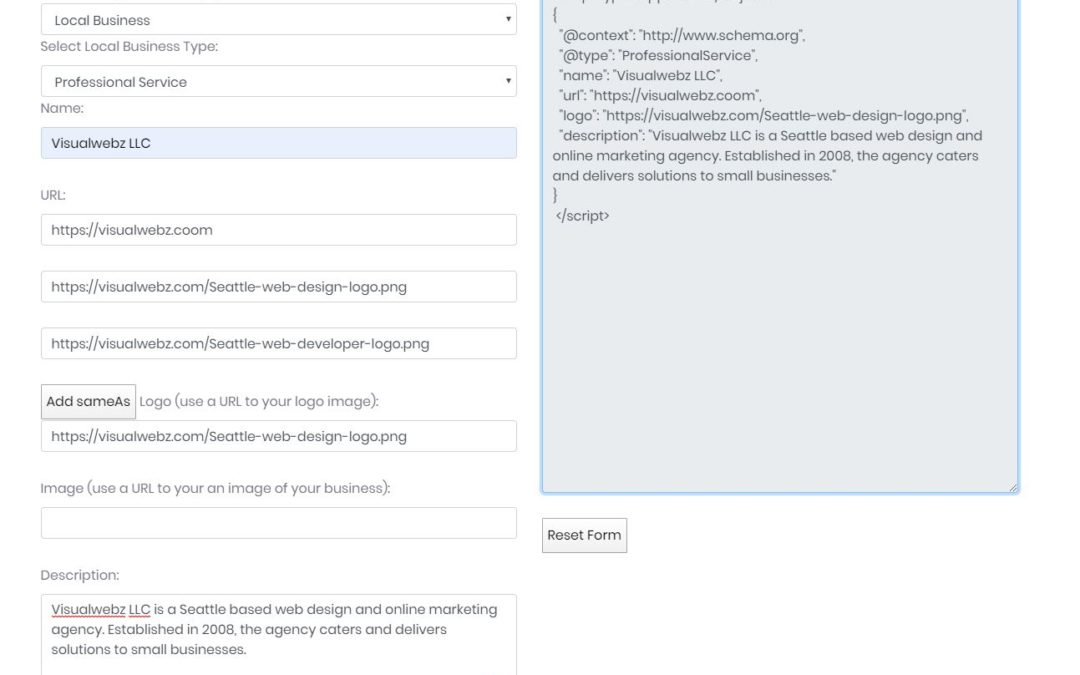
Task: Click the closing '</script>' tag text
Action: (583, 216)
